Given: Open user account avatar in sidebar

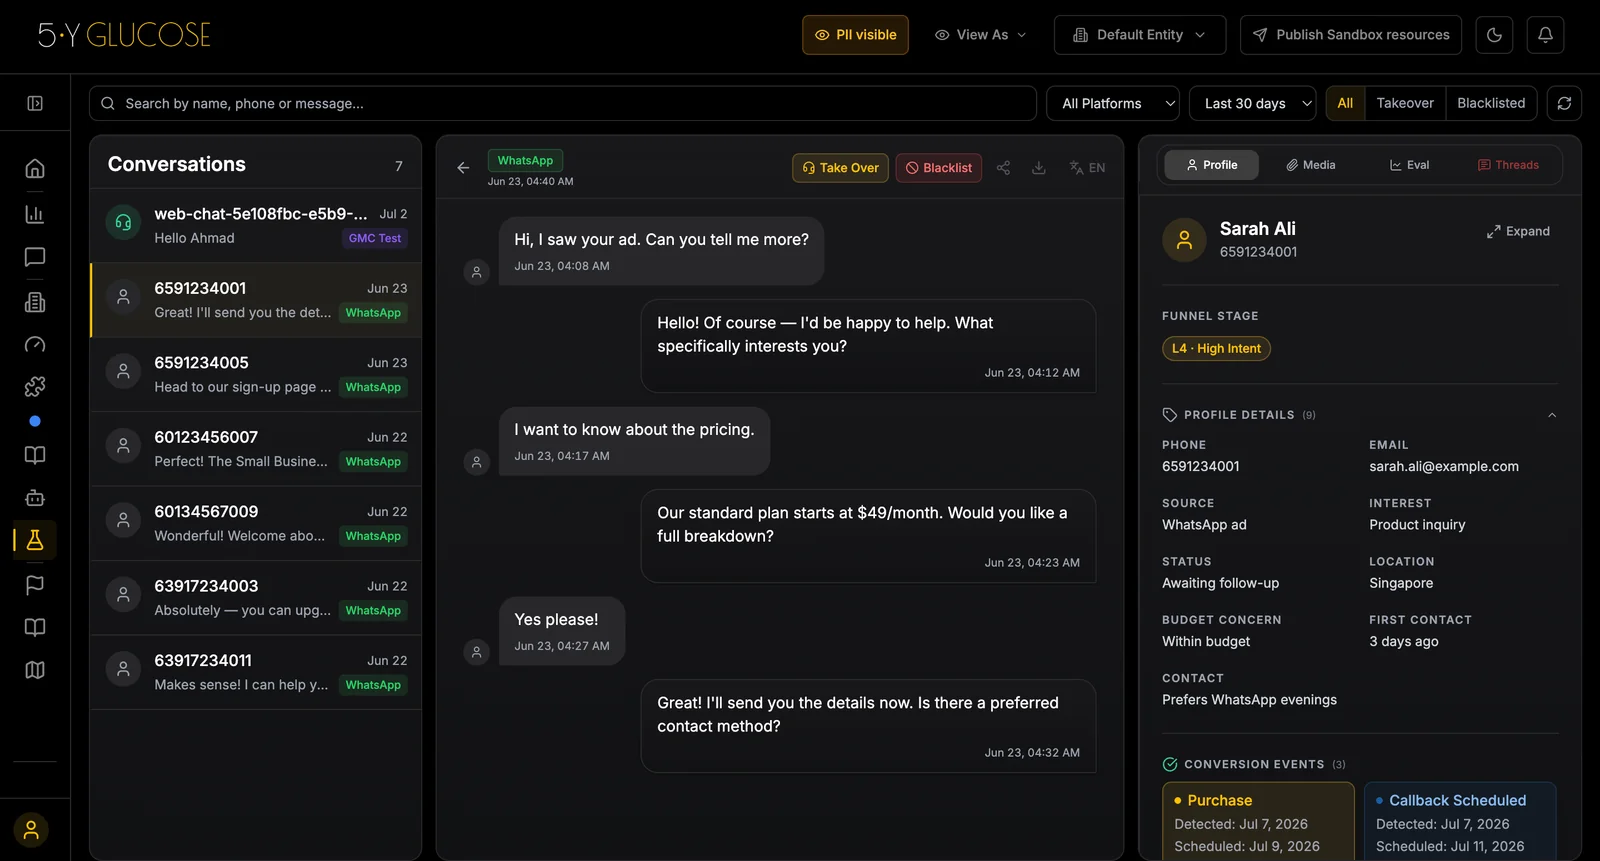Looking at the screenshot, I should (31, 830).
